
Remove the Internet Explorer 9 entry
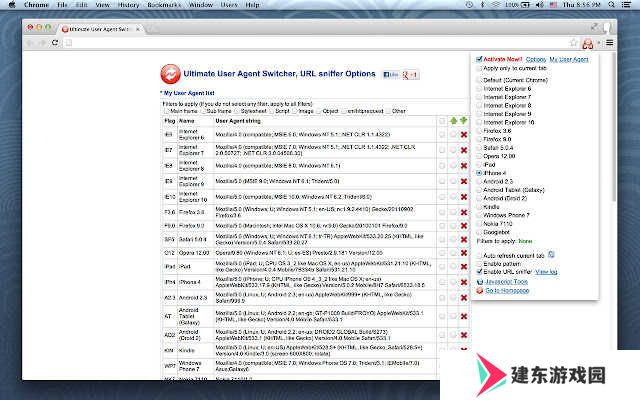[464, 181]
